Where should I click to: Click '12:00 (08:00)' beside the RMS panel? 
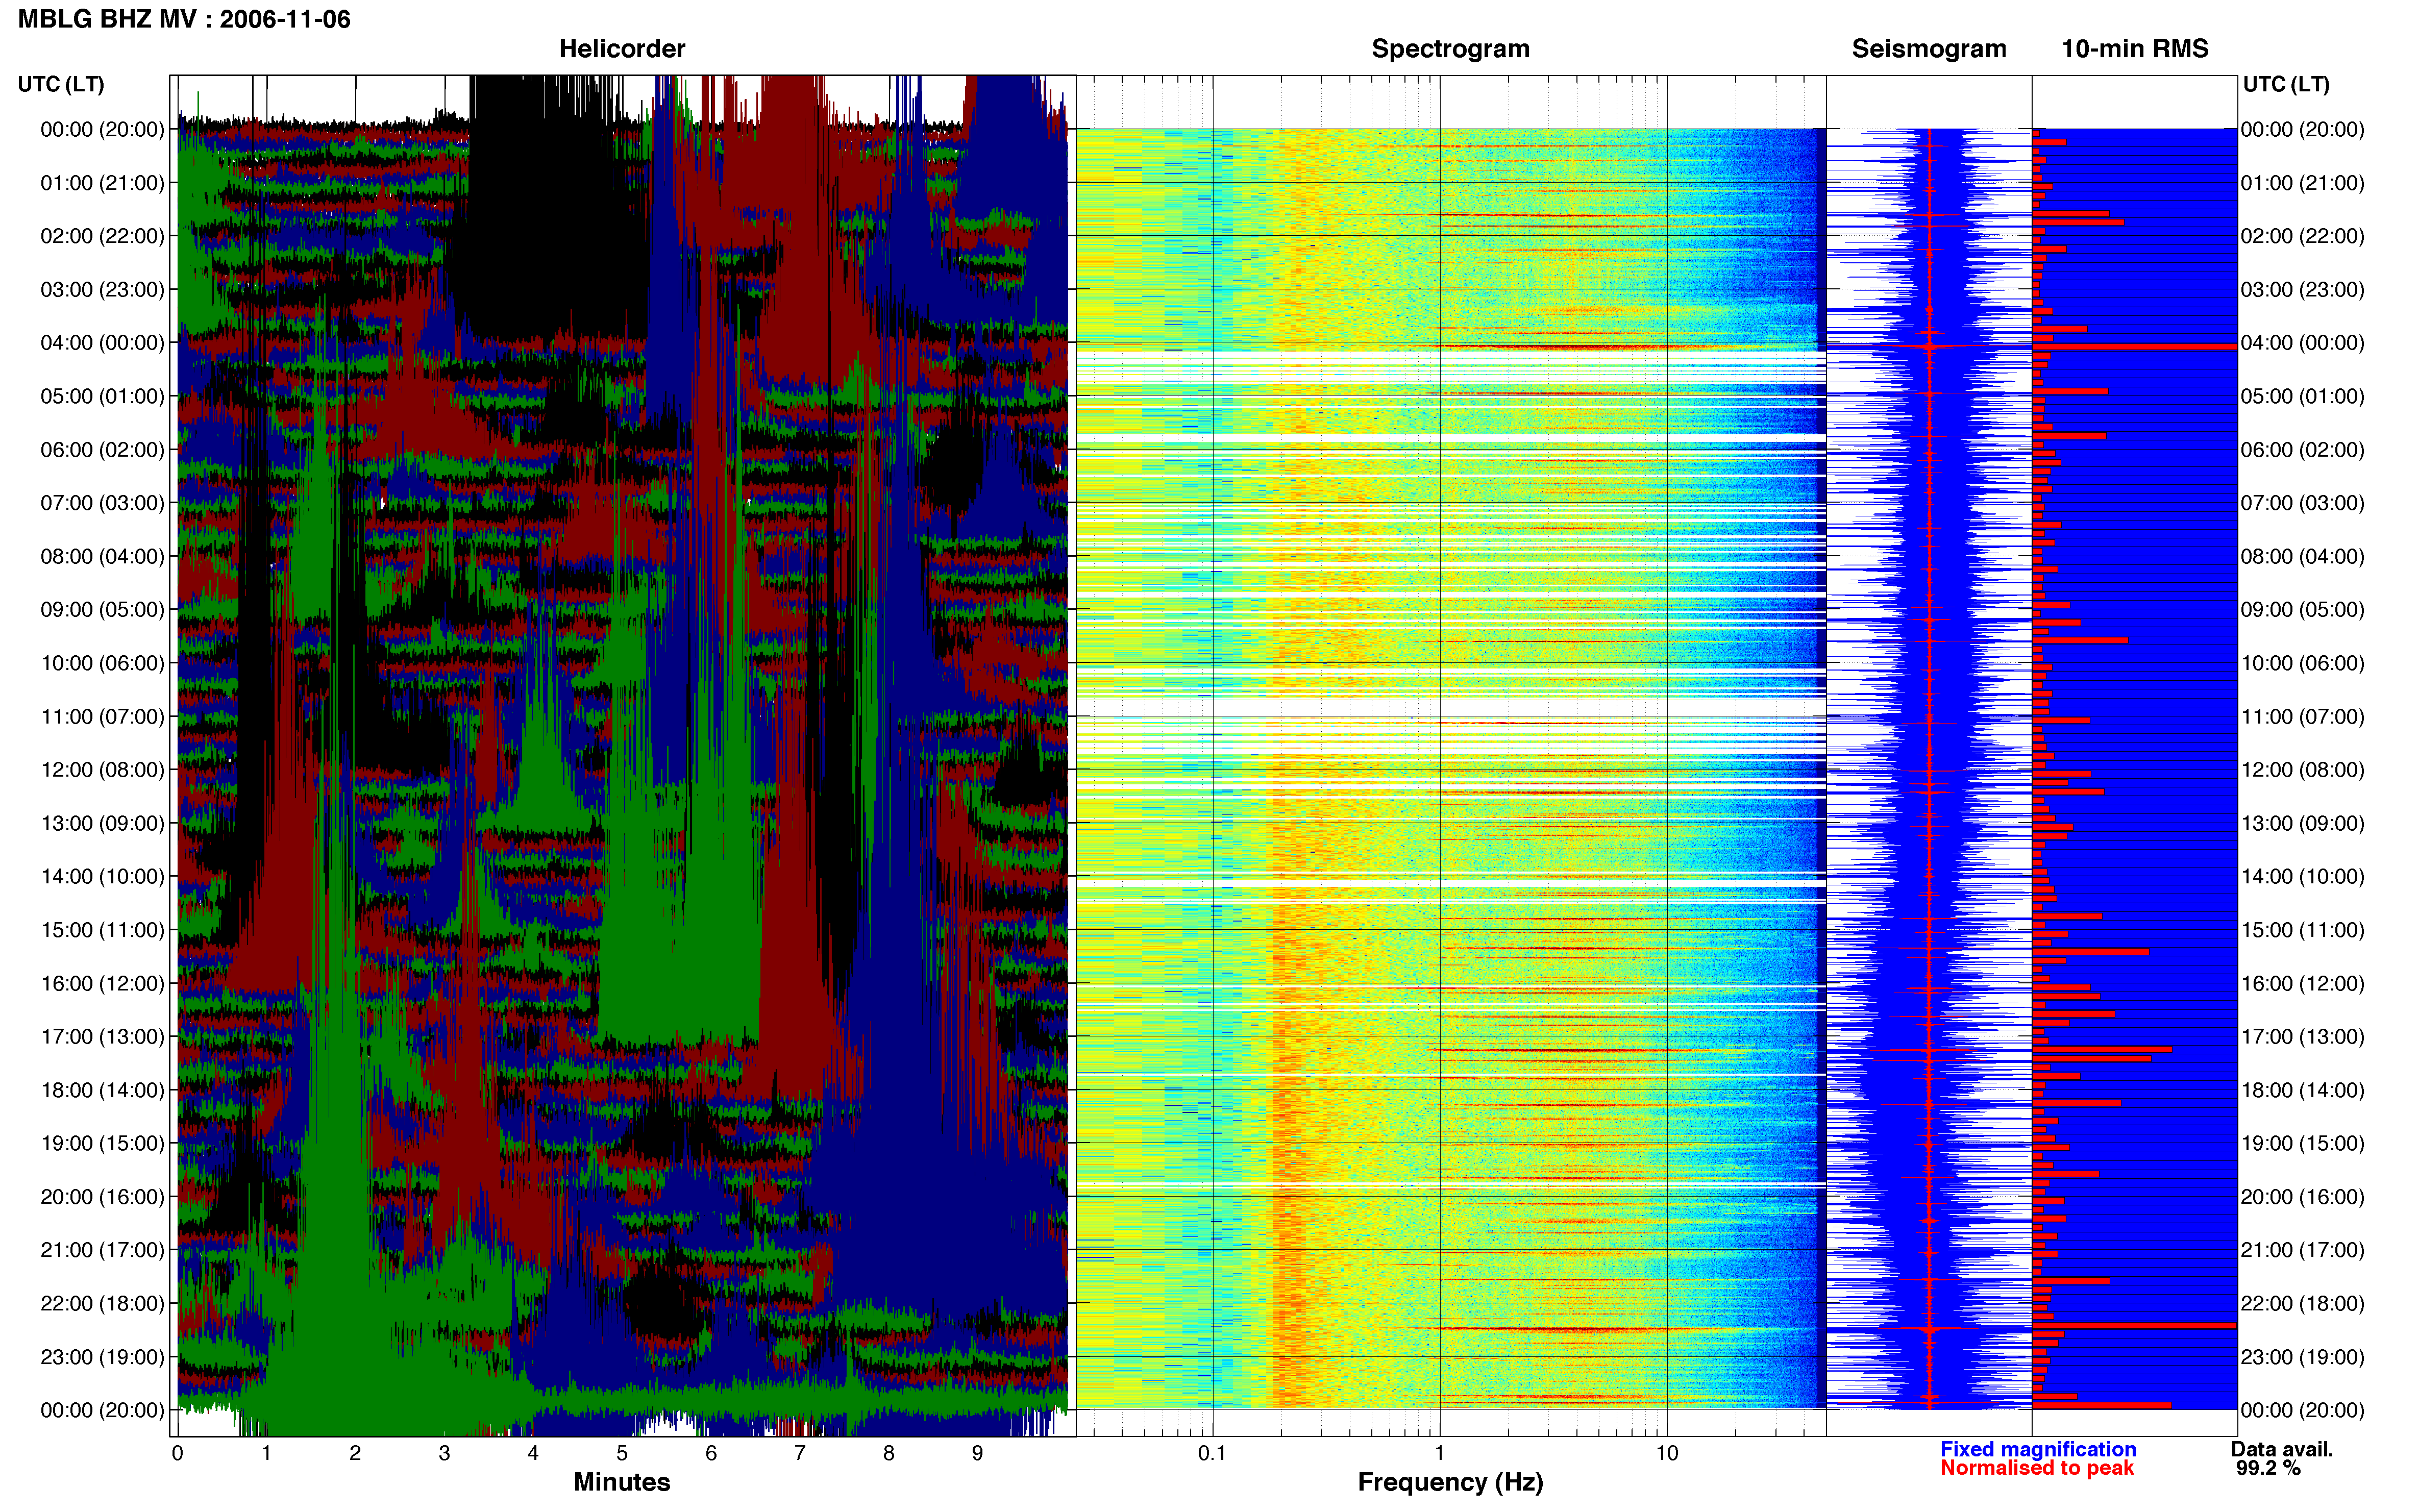pos(2302,770)
